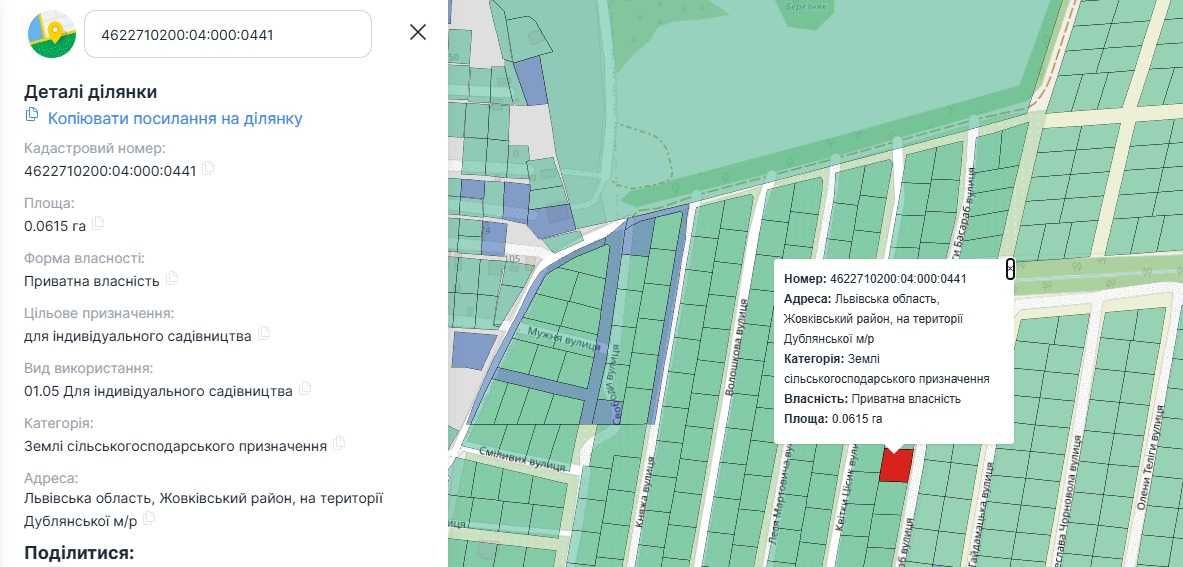Click the copy-link icon beside 'Копіювати посилання'
The width and height of the screenshot is (1183, 567).
pyautogui.click(x=32, y=115)
